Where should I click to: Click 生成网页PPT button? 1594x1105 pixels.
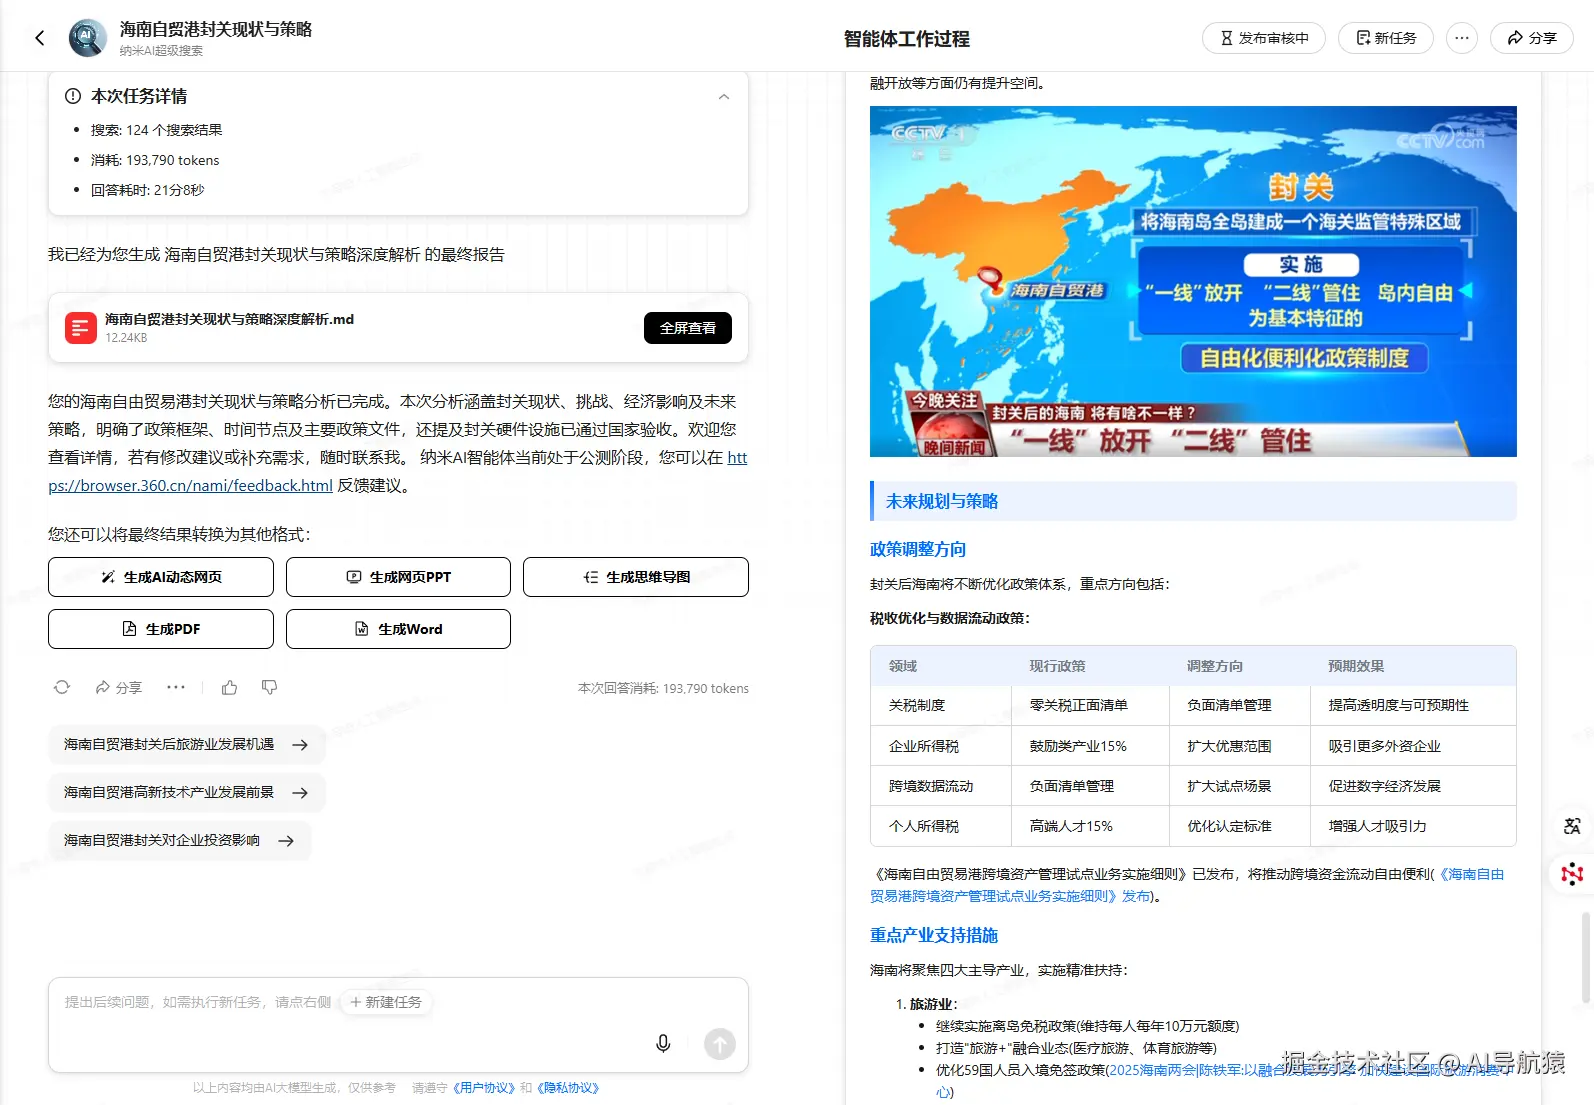[x=398, y=577]
